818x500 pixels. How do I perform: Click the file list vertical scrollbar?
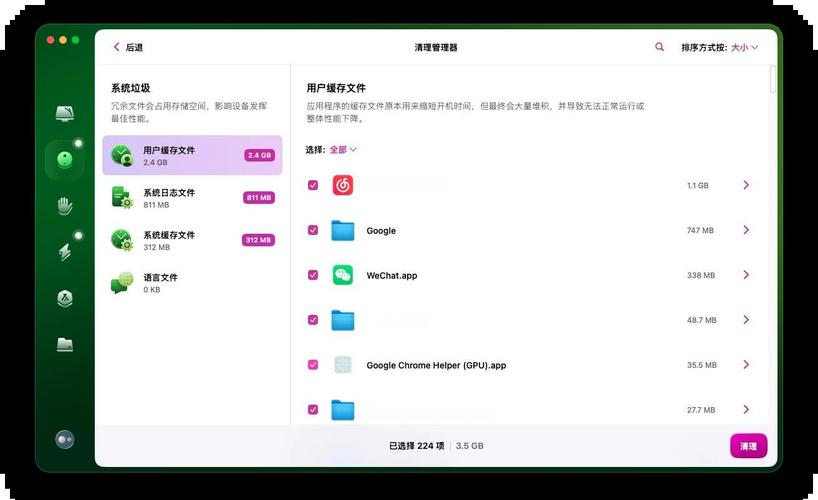[773, 79]
